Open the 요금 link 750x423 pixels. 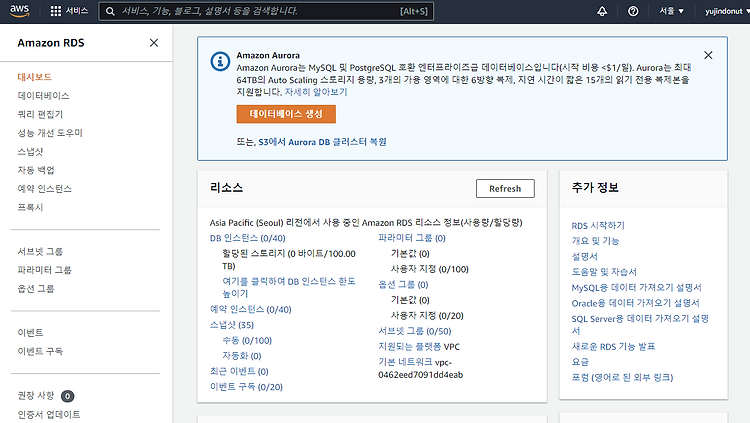tap(580, 362)
